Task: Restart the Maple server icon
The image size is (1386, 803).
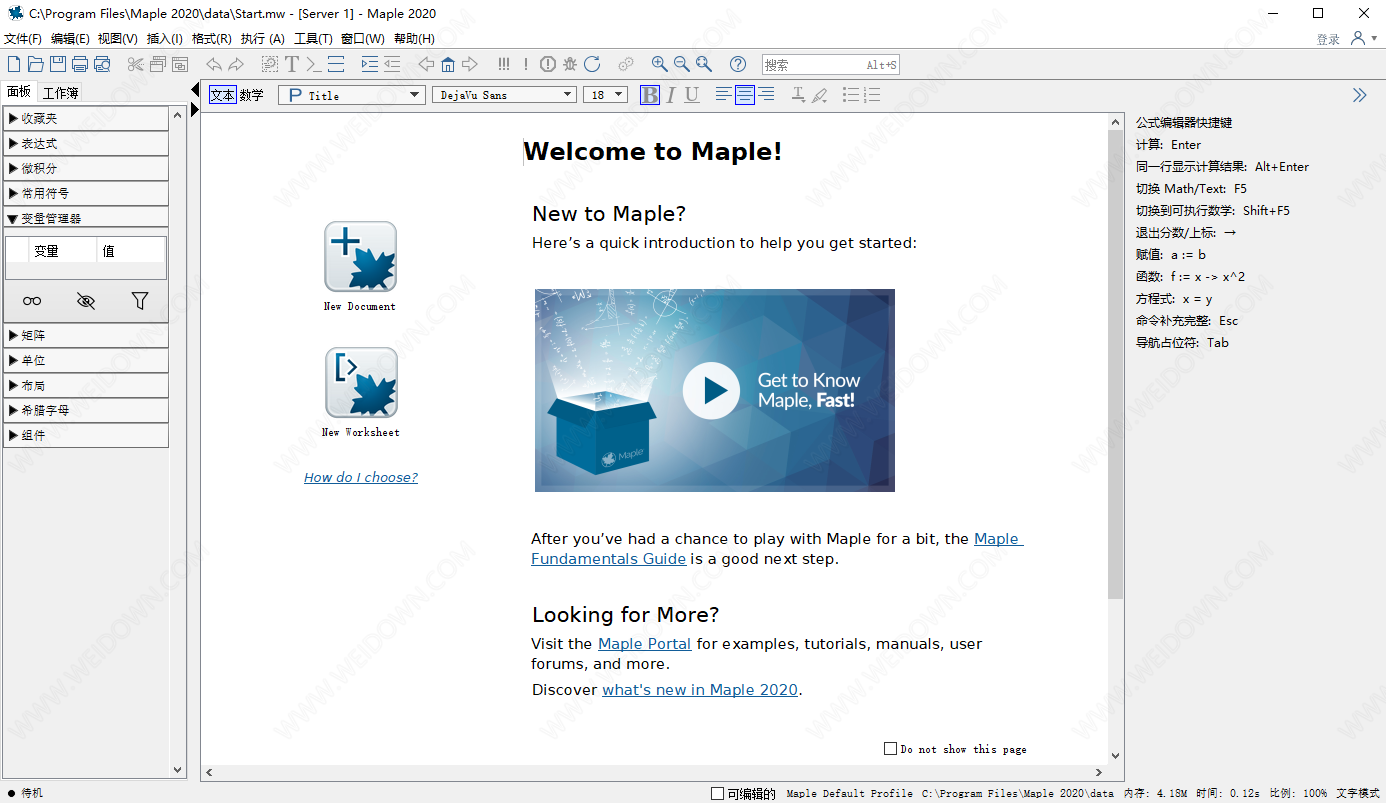Action: tap(592, 64)
